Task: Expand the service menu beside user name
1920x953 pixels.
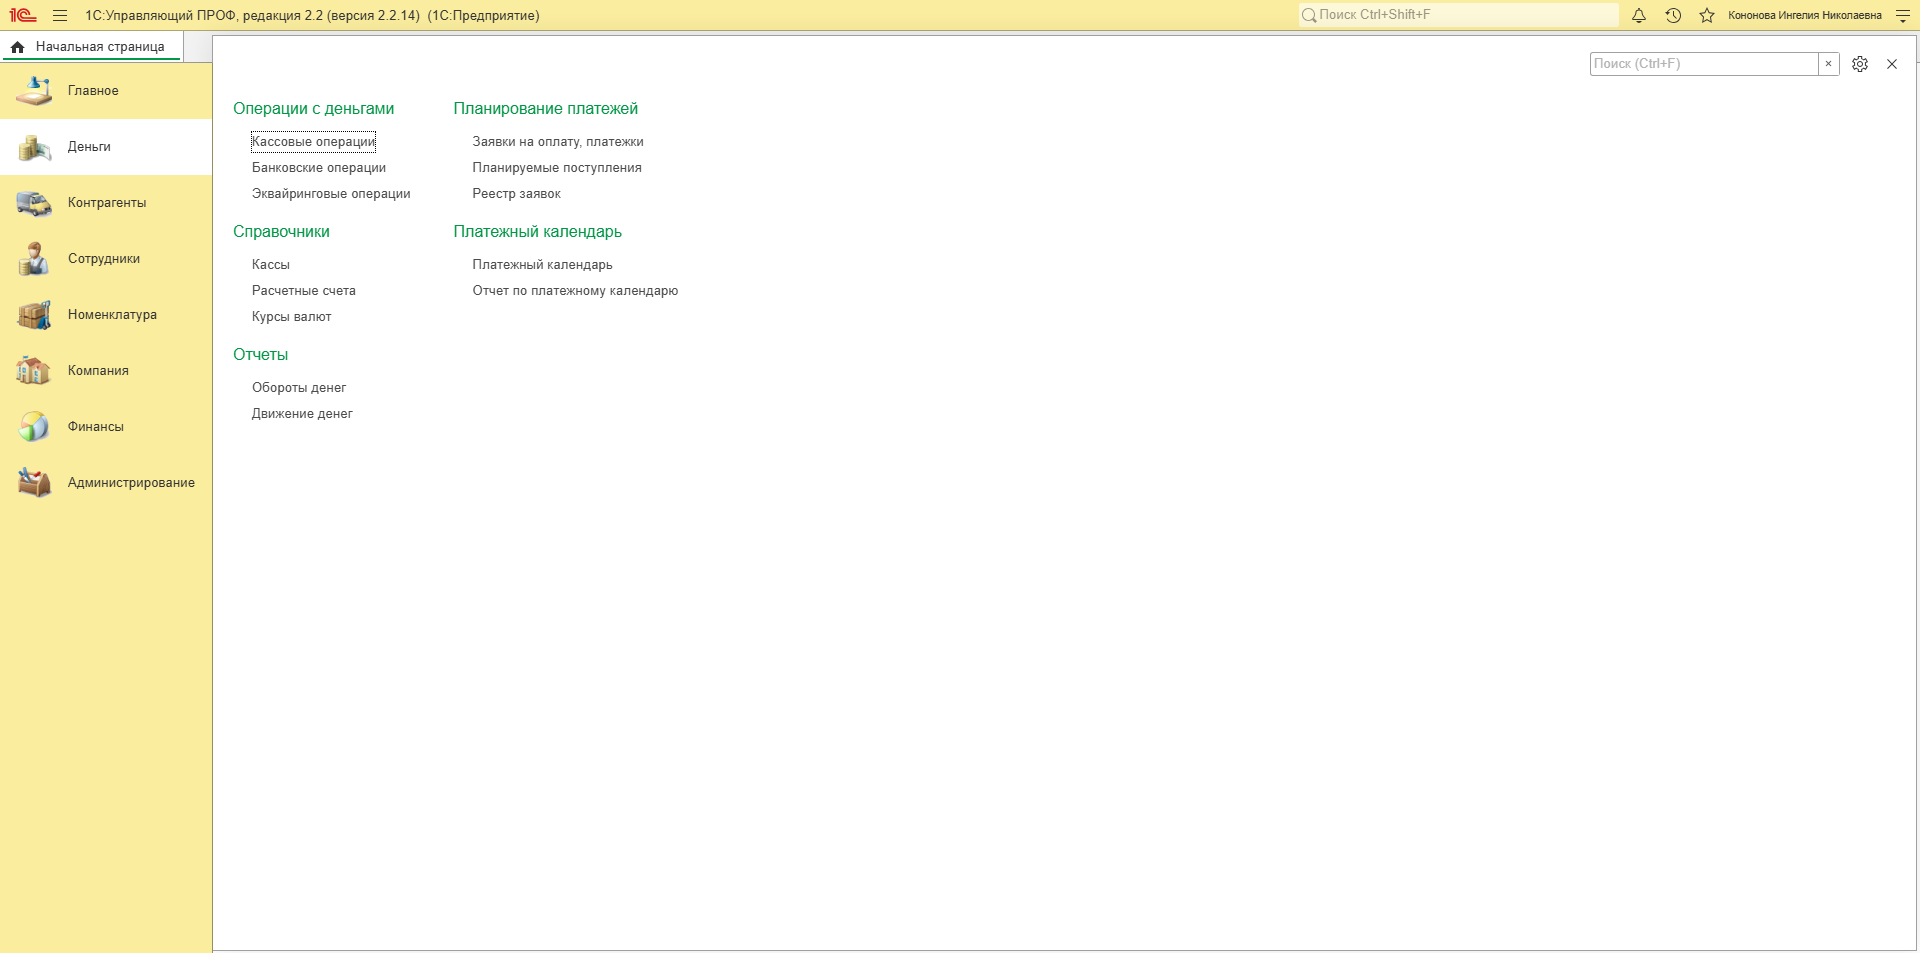Action: [1903, 15]
